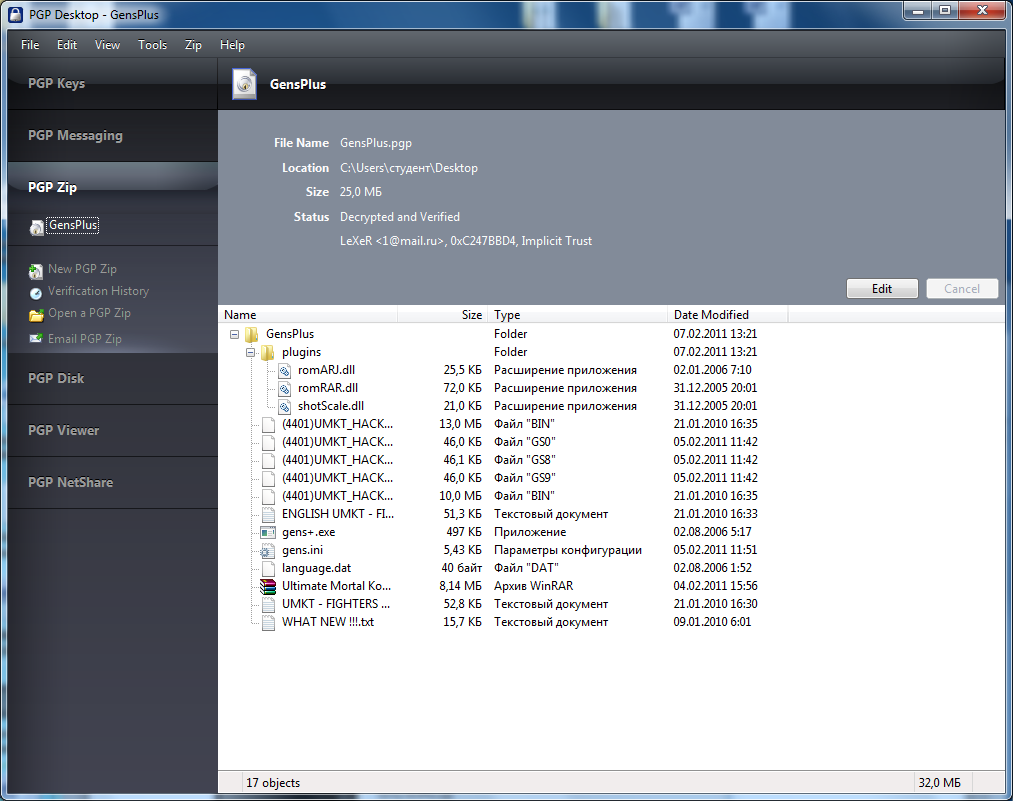Open the View menu
1013x801 pixels.
click(107, 45)
